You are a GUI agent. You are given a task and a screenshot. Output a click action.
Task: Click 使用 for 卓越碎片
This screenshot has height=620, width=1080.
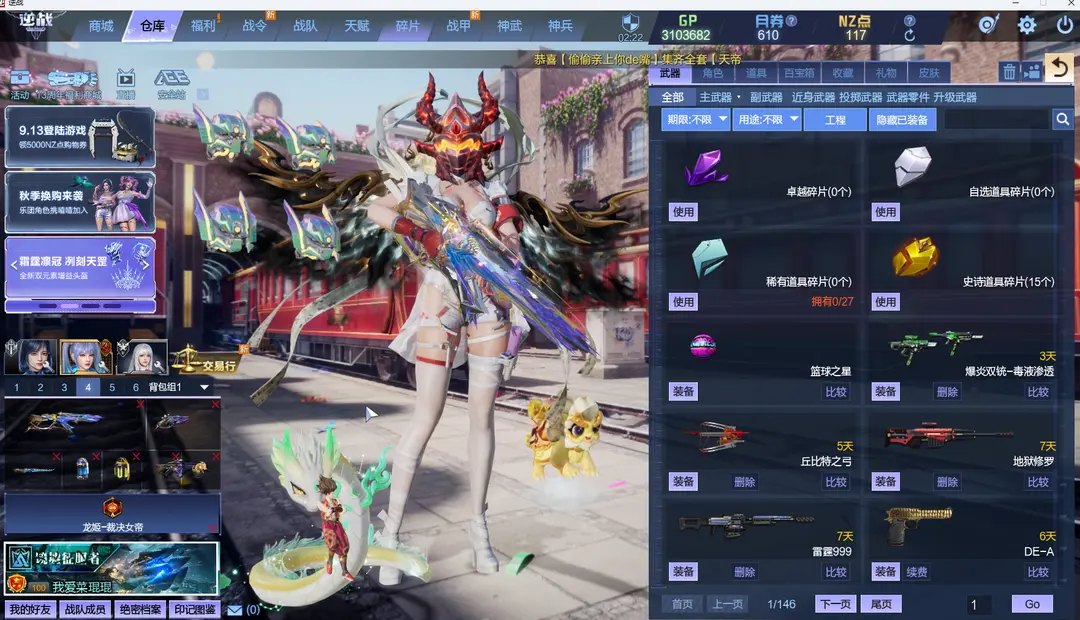[683, 212]
